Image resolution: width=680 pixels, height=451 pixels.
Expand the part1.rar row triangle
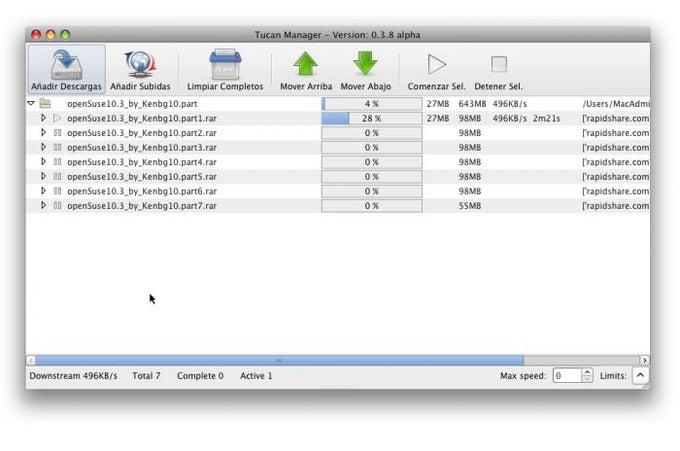pyautogui.click(x=43, y=118)
